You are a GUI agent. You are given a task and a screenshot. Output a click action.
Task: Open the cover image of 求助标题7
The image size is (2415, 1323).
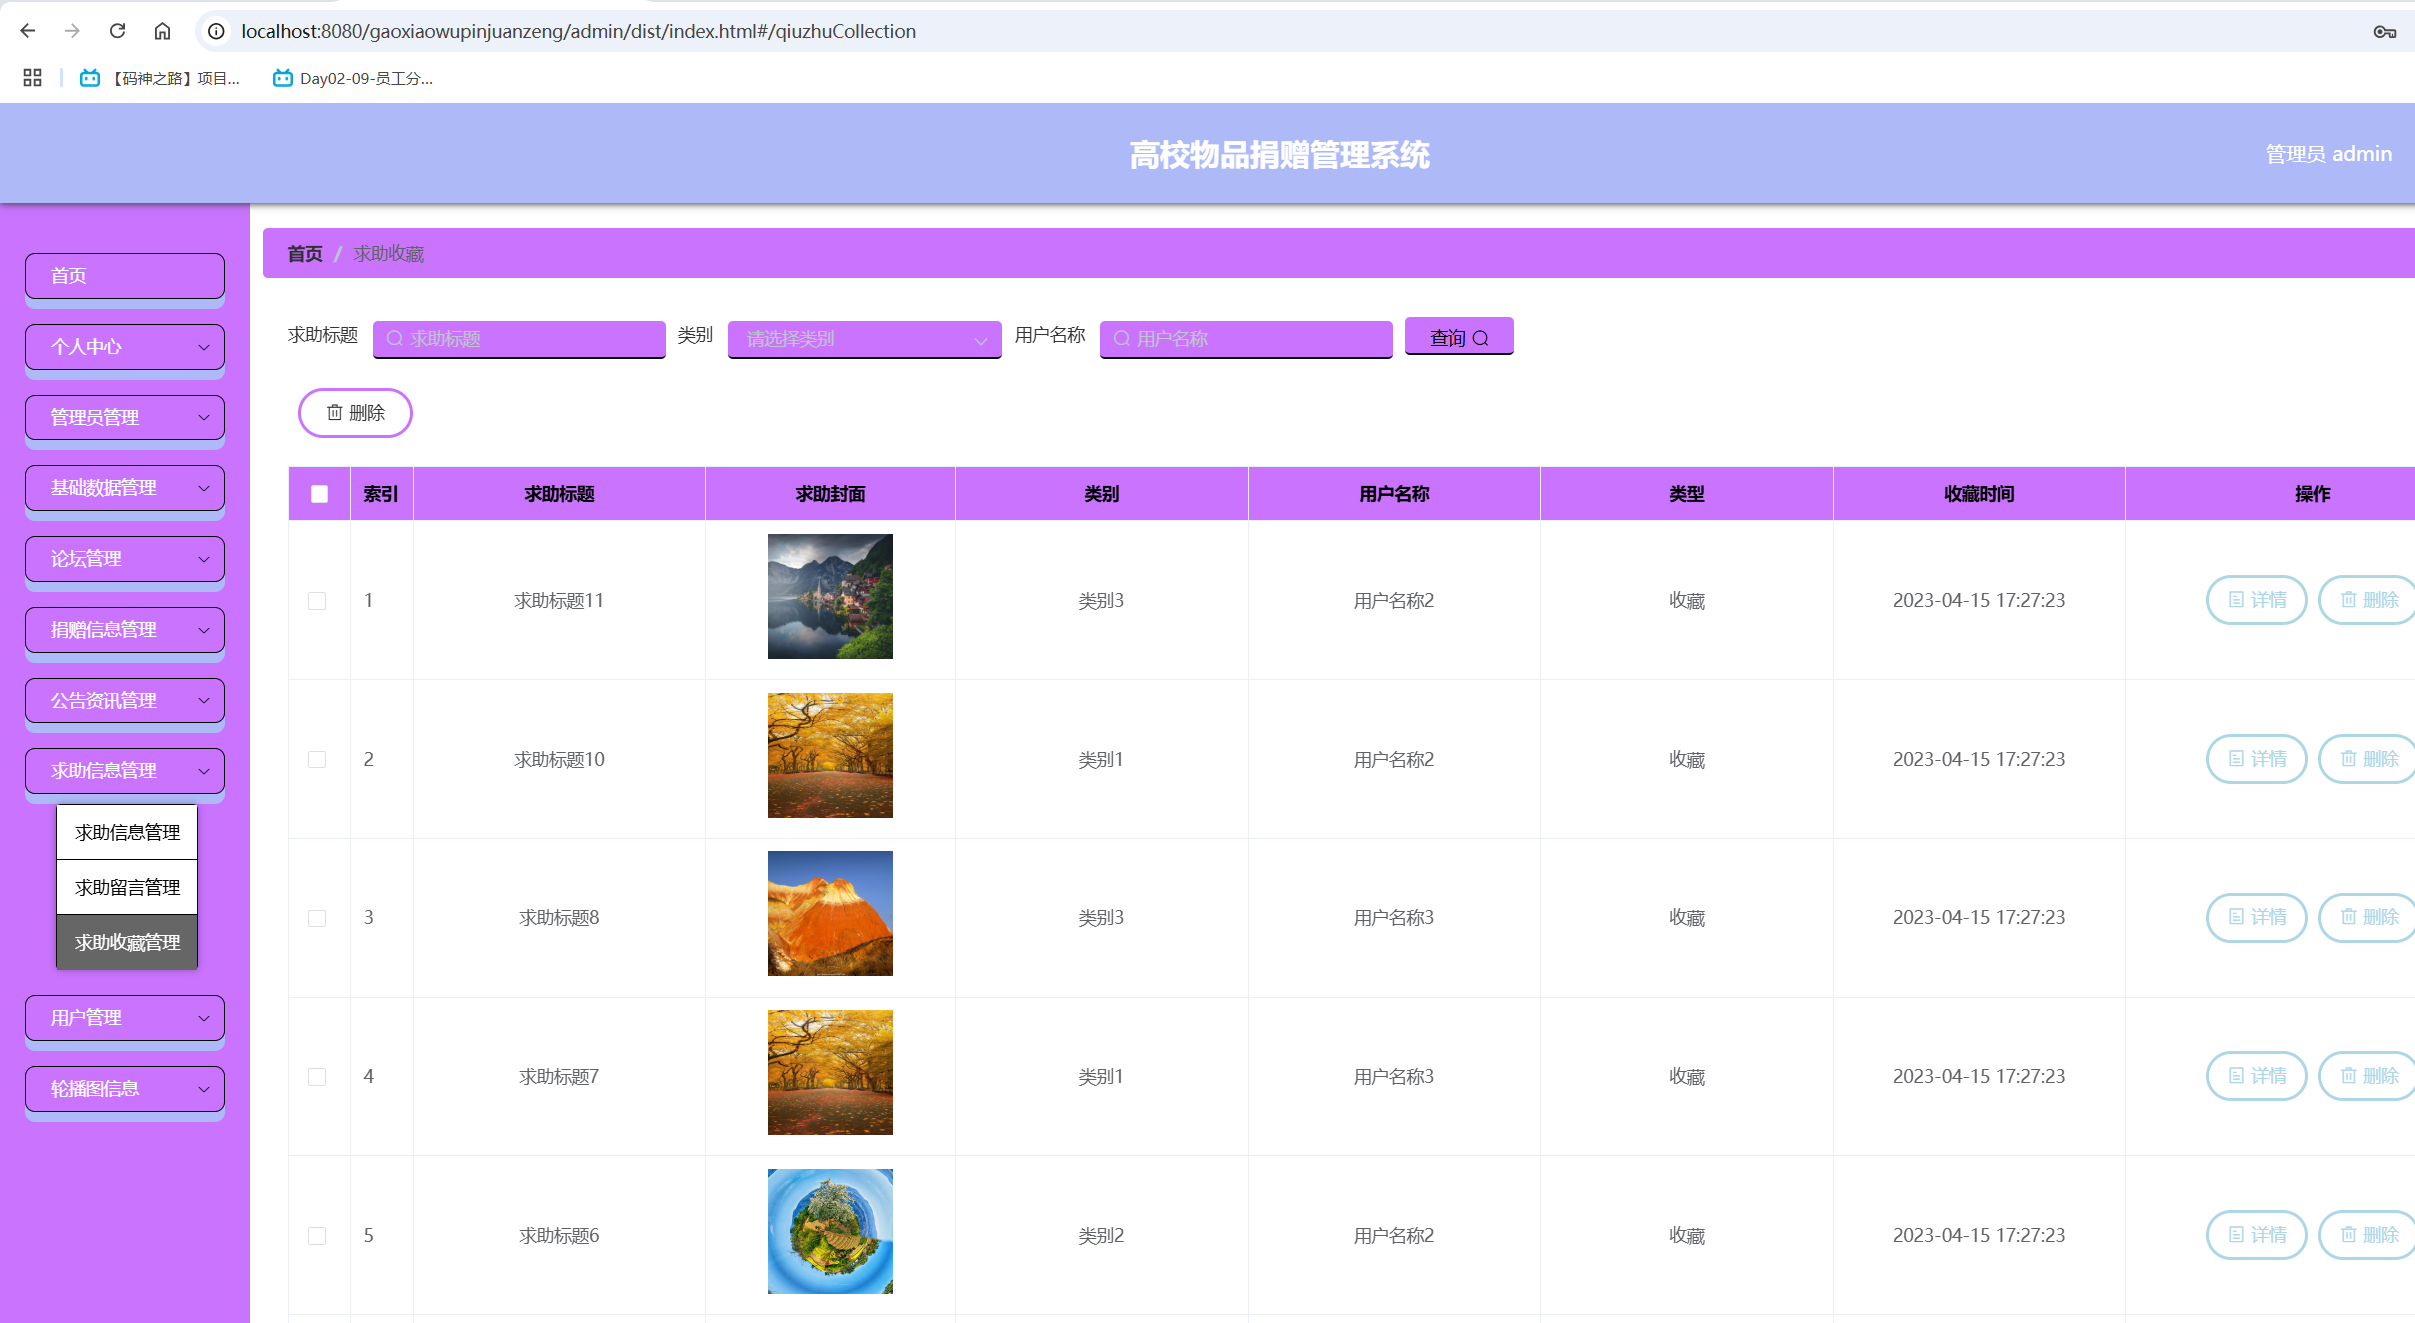coord(830,1072)
